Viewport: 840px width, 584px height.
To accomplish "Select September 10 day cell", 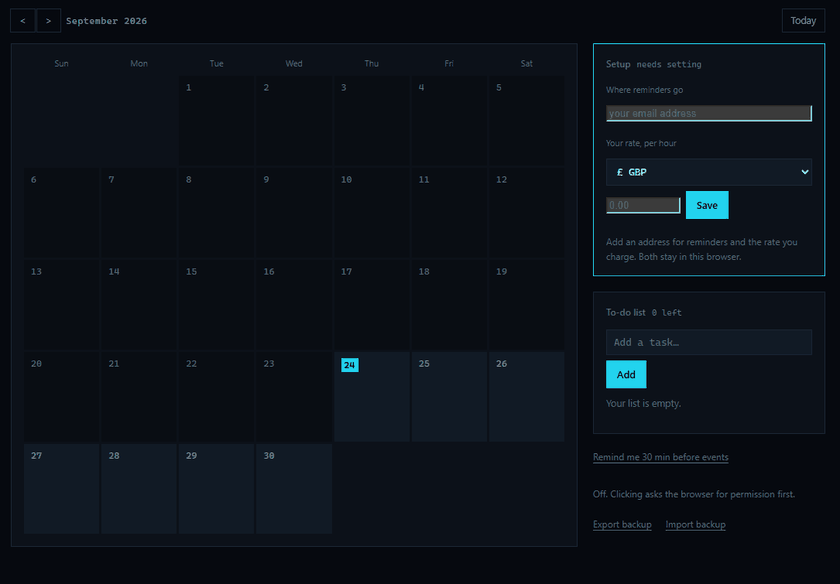I will click(372, 213).
